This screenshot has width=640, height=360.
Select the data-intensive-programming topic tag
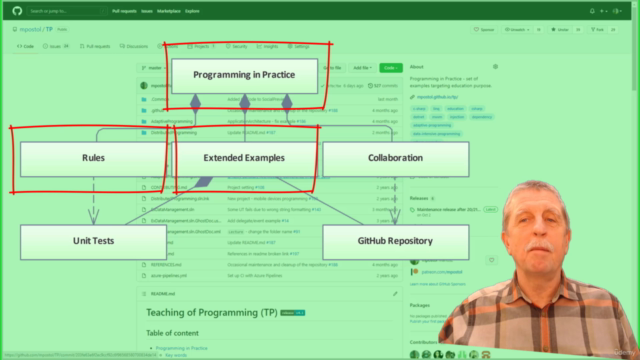coord(436,133)
